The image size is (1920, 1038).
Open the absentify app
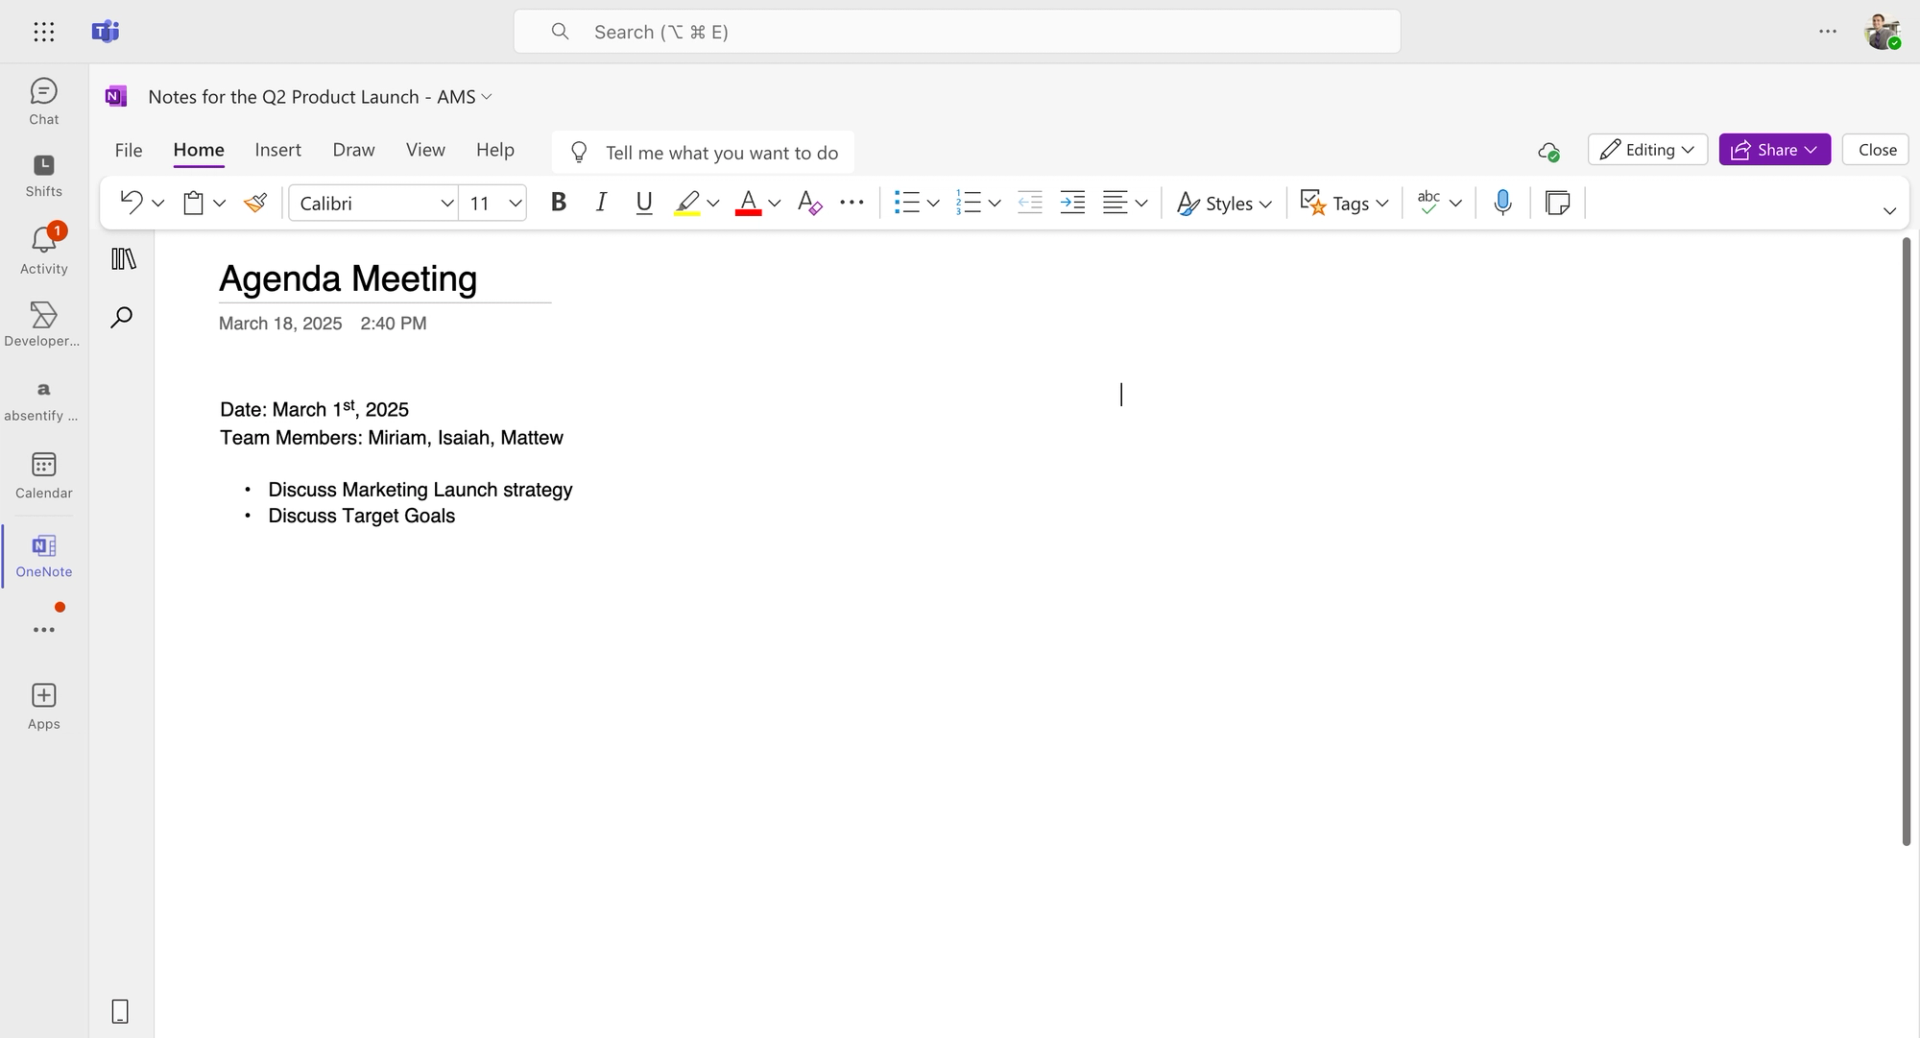point(42,400)
